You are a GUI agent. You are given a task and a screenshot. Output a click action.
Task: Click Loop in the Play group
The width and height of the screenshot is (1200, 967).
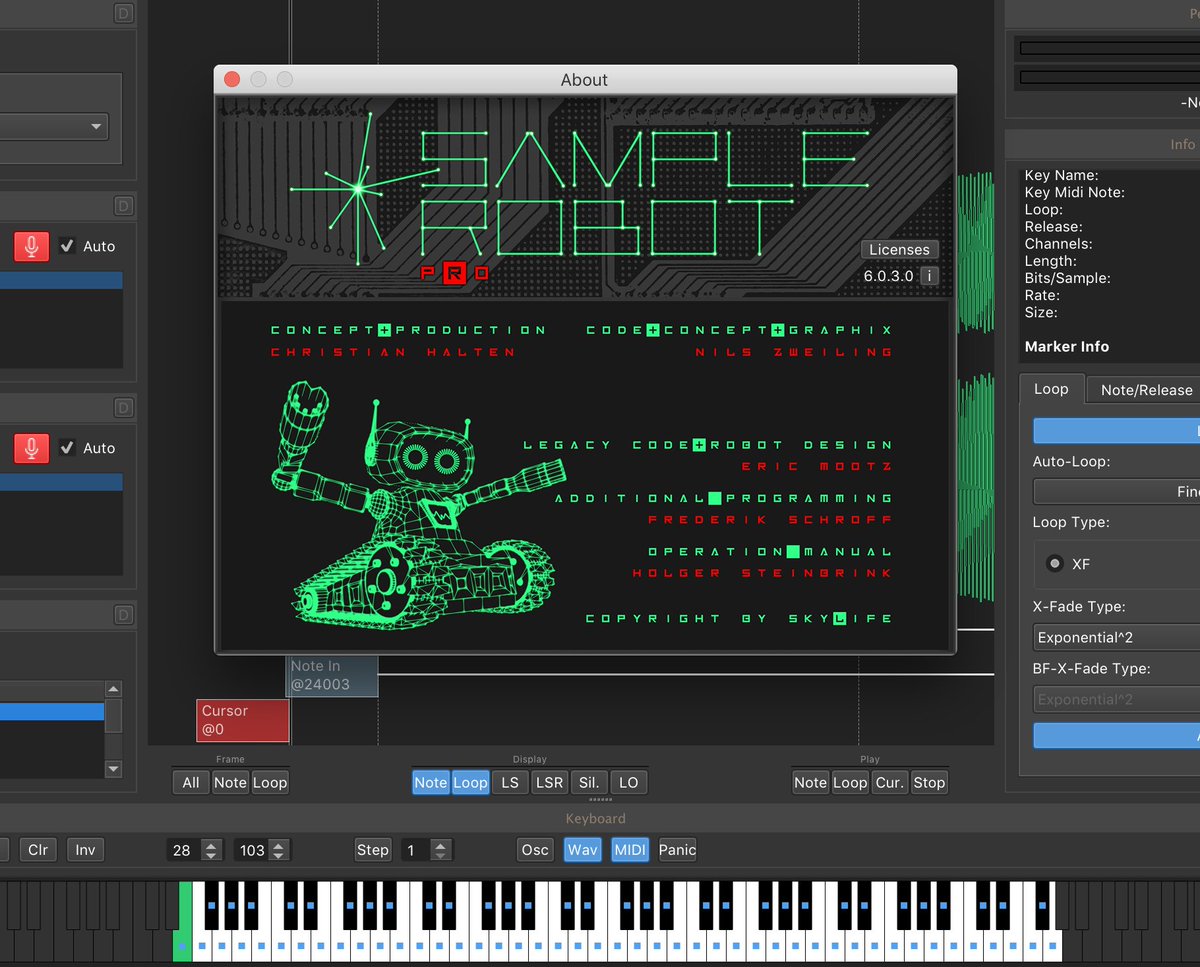850,782
